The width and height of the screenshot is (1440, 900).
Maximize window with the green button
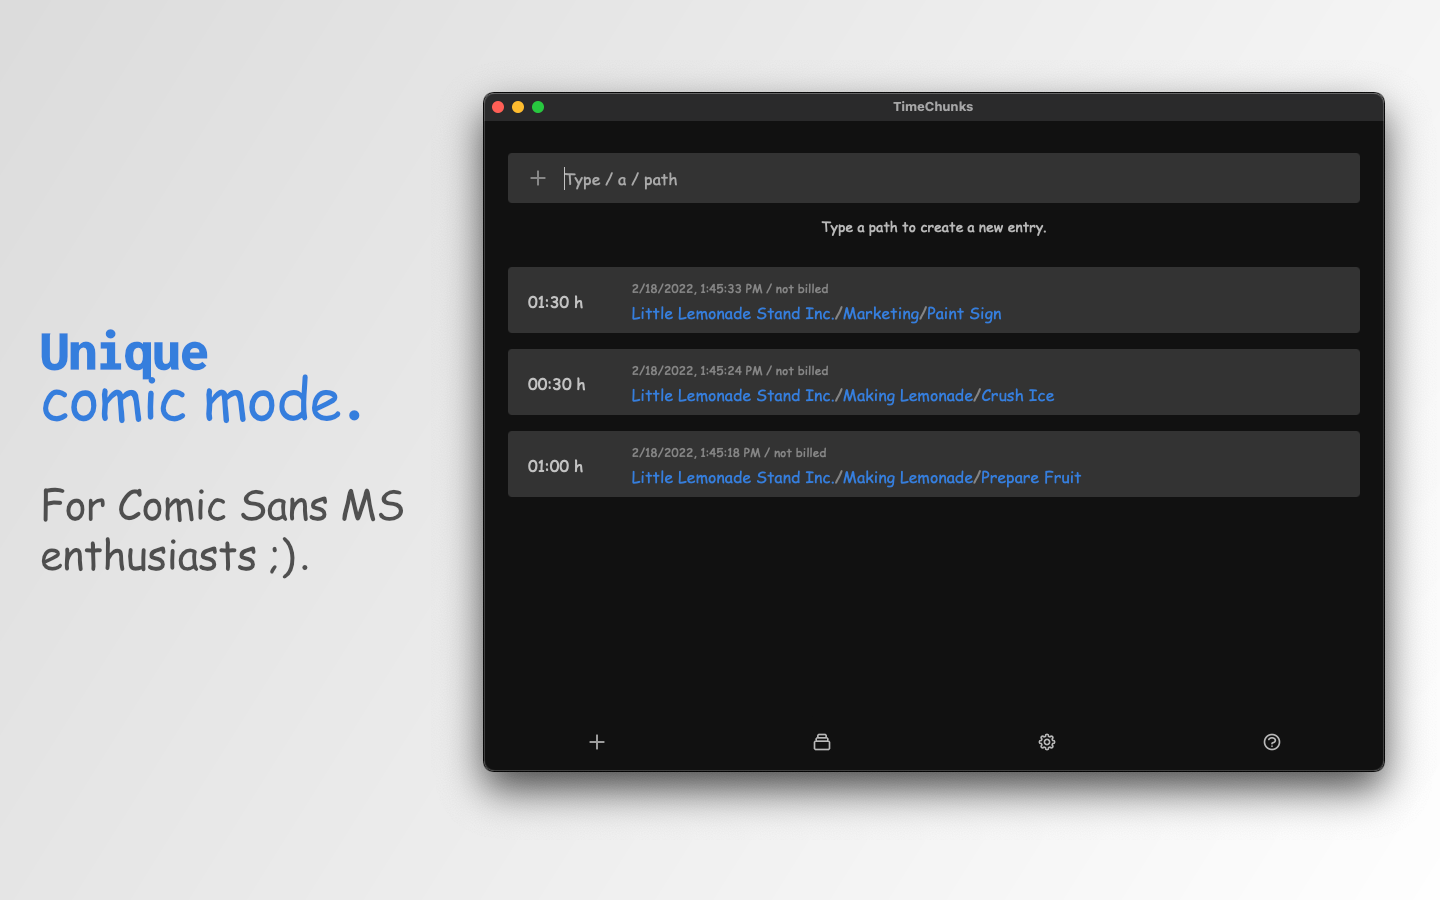538,107
